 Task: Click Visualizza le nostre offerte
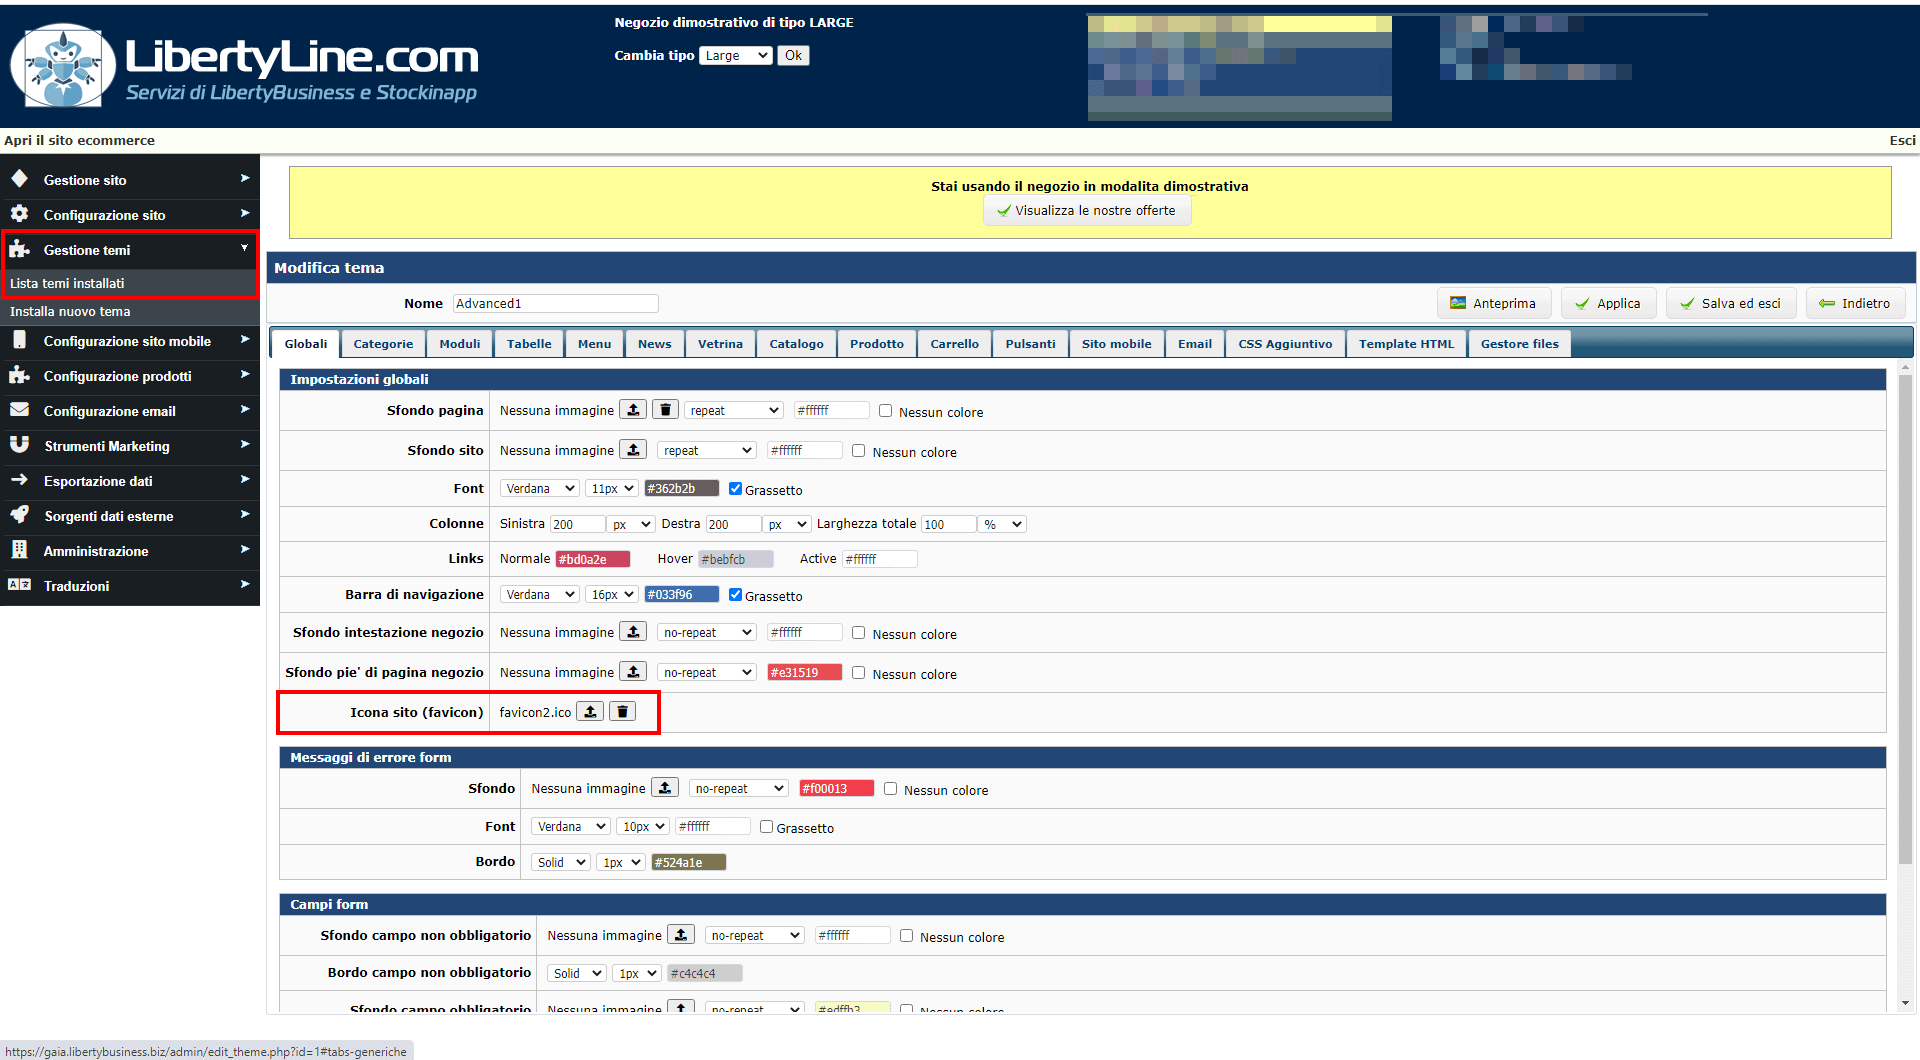point(1087,211)
